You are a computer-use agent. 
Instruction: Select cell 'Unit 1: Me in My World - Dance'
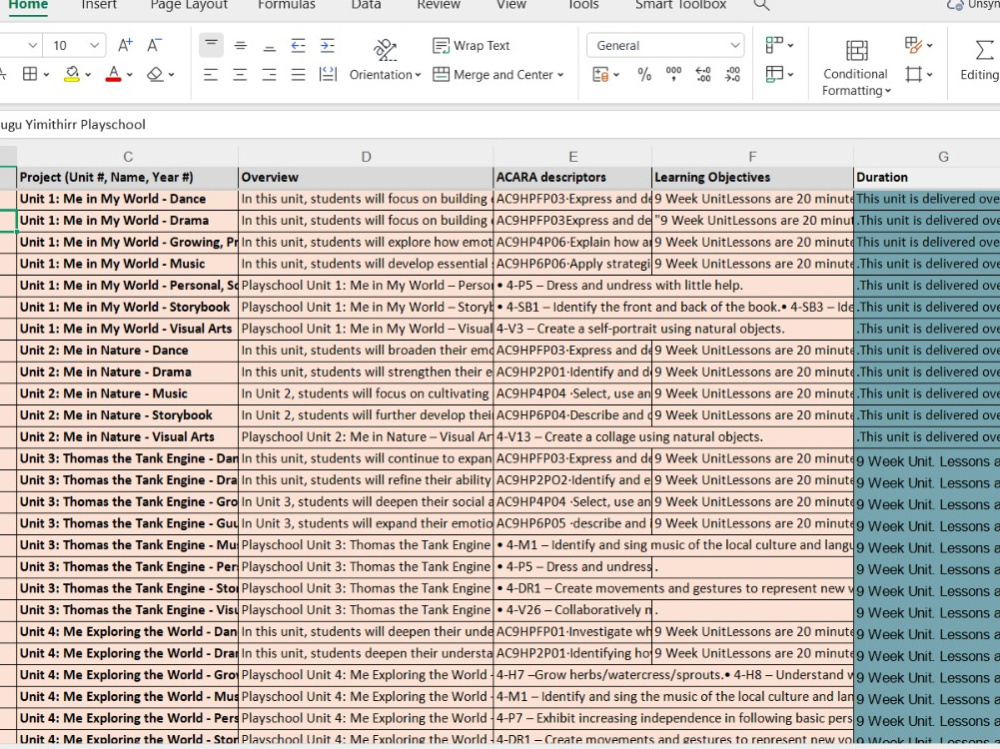pyautogui.click(x=128, y=199)
